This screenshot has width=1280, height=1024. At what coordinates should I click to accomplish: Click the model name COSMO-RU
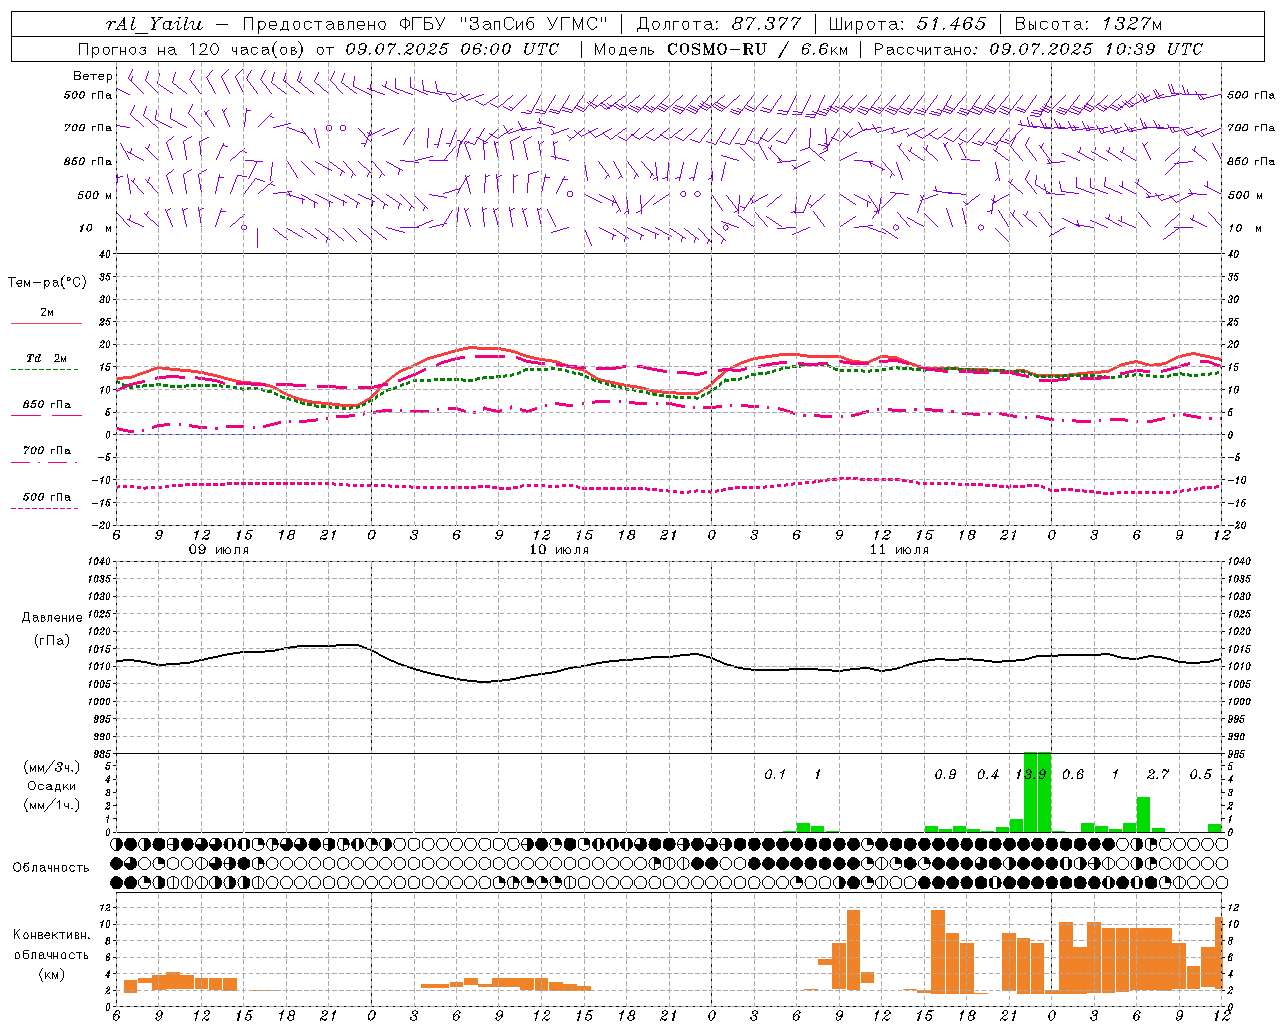pos(717,49)
